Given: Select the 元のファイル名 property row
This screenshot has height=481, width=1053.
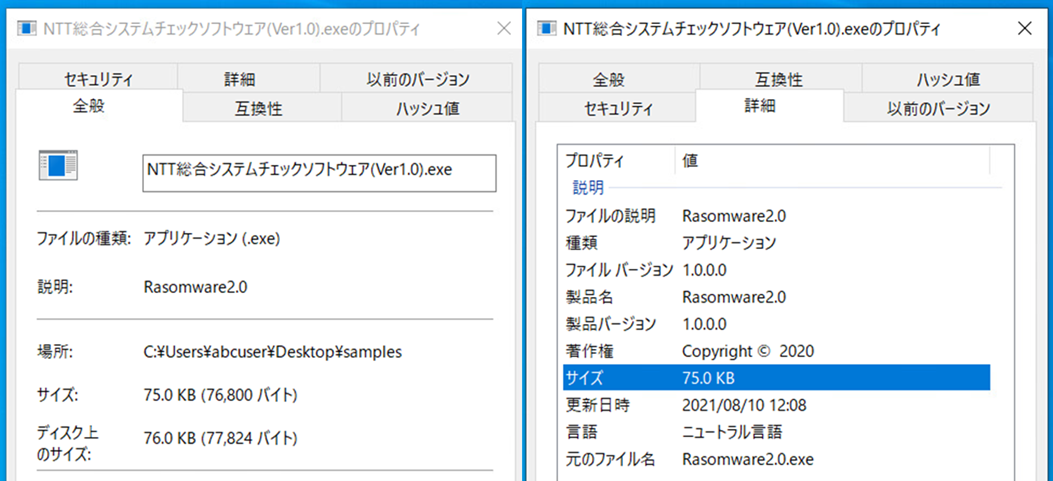Looking at the screenshot, I should click(x=777, y=459).
